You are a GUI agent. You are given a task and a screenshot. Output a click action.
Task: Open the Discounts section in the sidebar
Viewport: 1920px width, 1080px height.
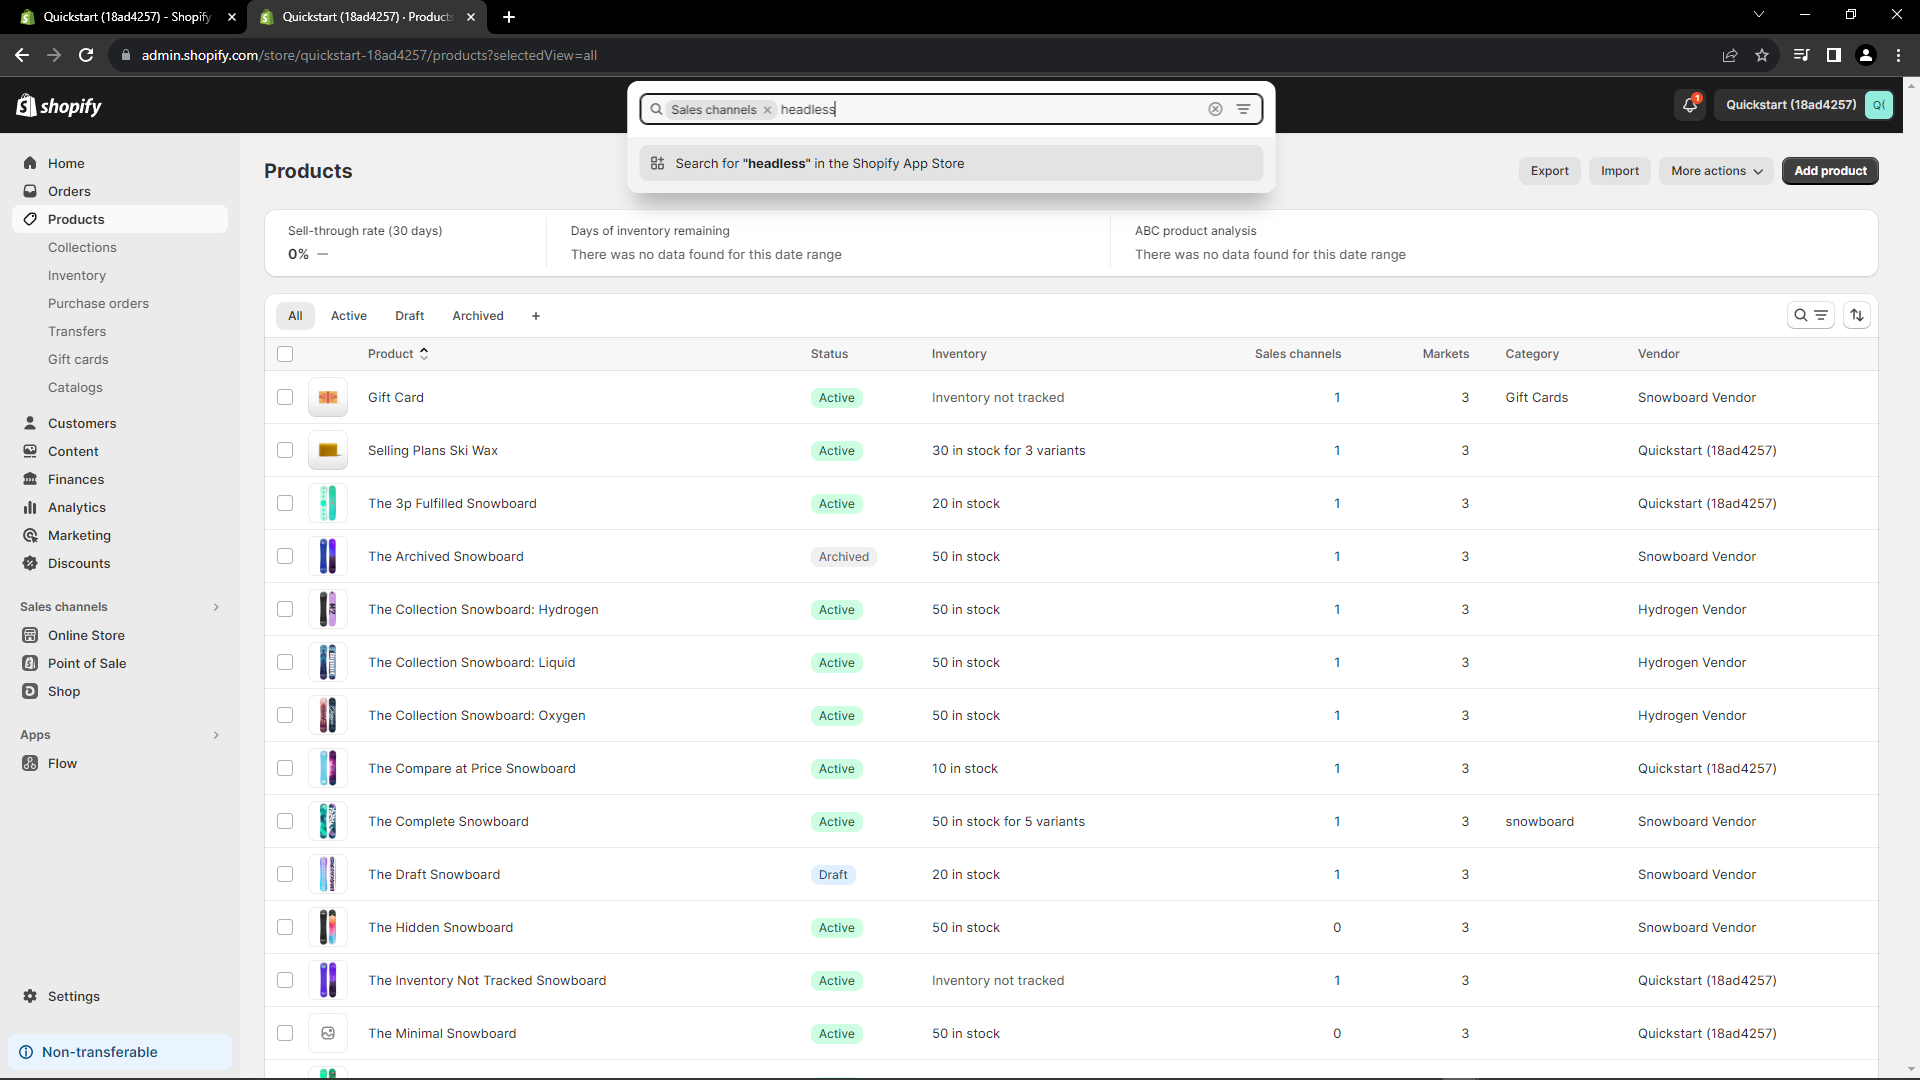pyautogui.click(x=79, y=563)
